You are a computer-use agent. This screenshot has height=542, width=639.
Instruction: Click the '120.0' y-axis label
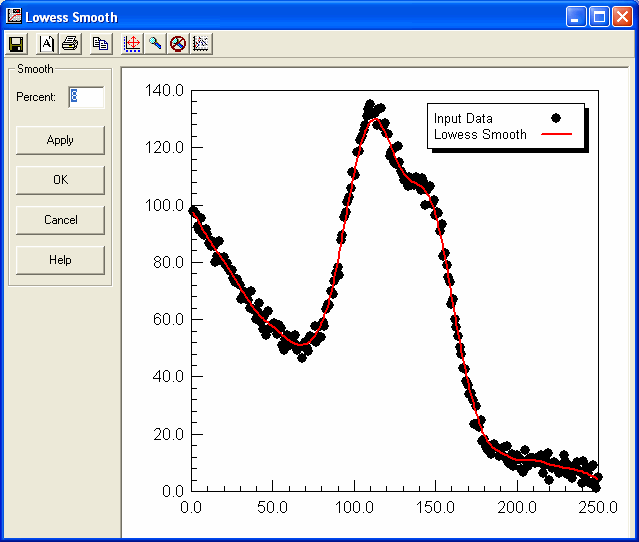tap(164, 148)
